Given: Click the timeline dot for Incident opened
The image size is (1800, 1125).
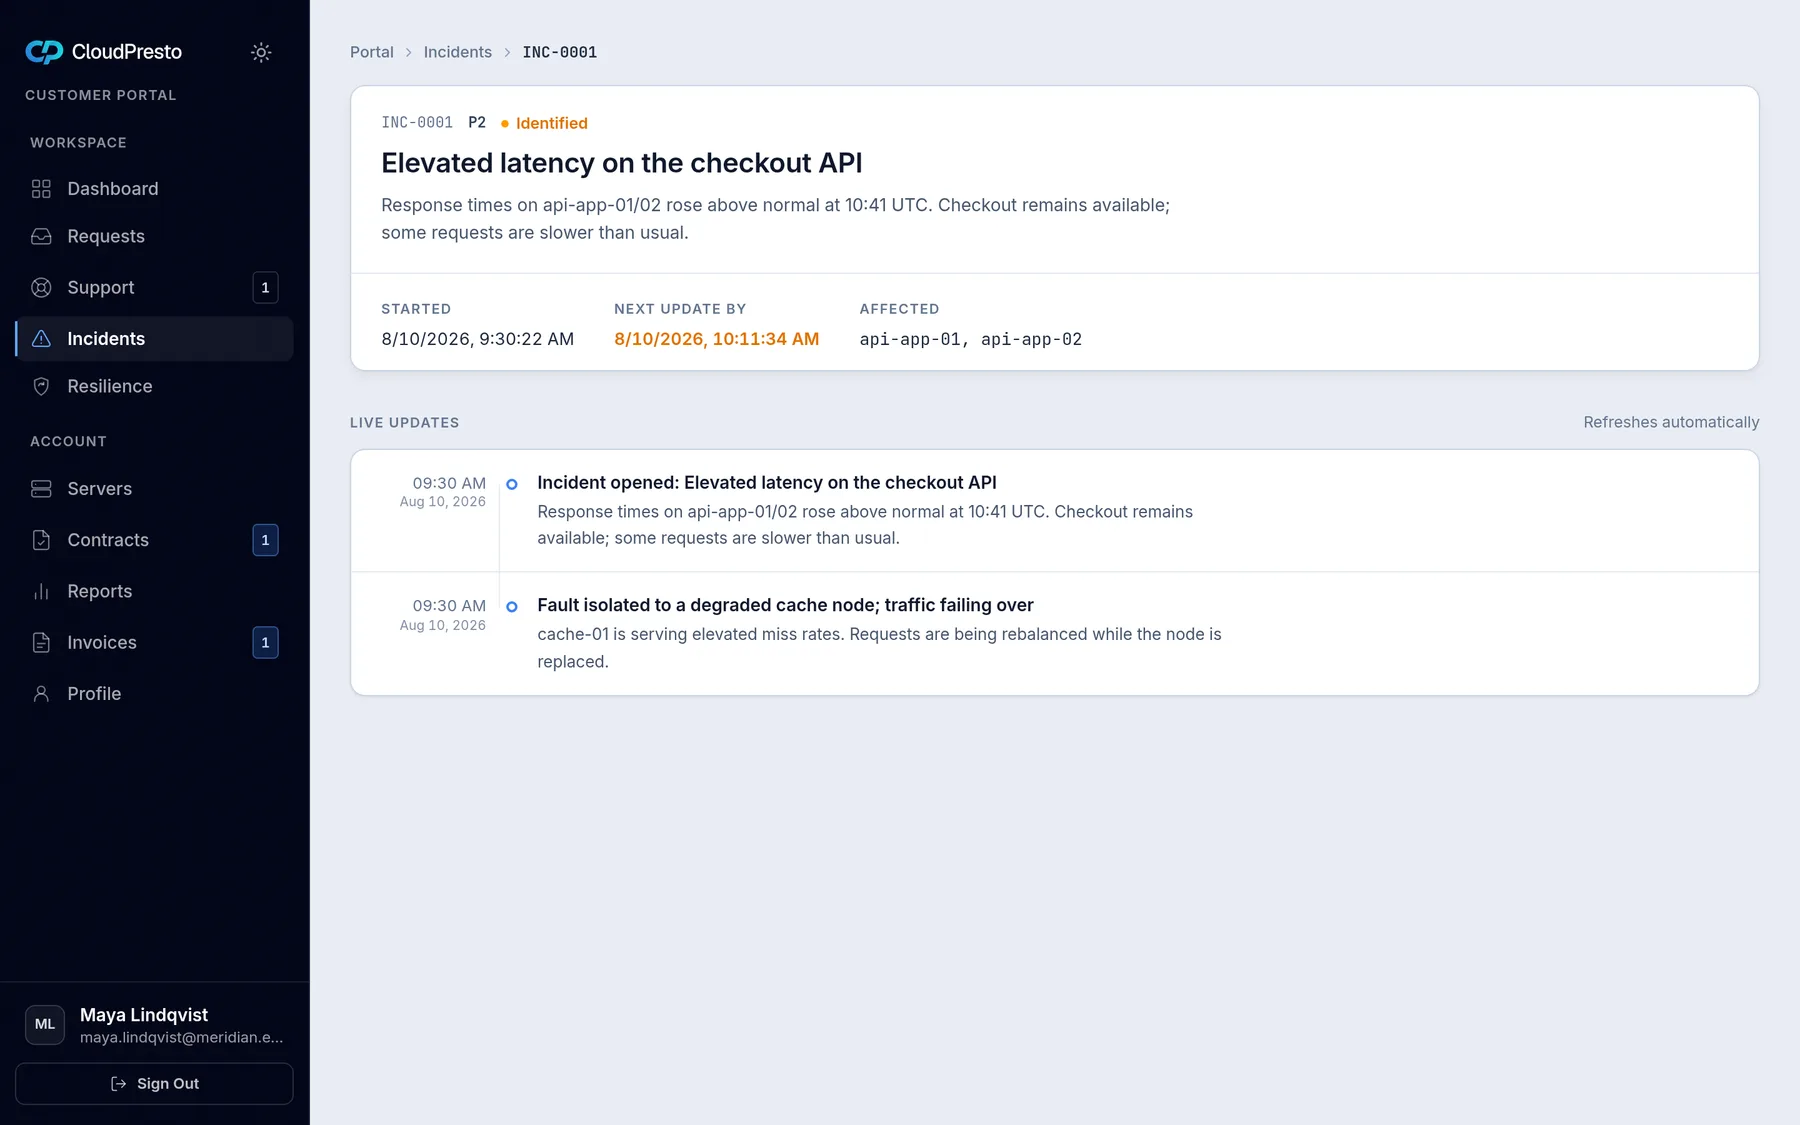Looking at the screenshot, I should tap(512, 484).
